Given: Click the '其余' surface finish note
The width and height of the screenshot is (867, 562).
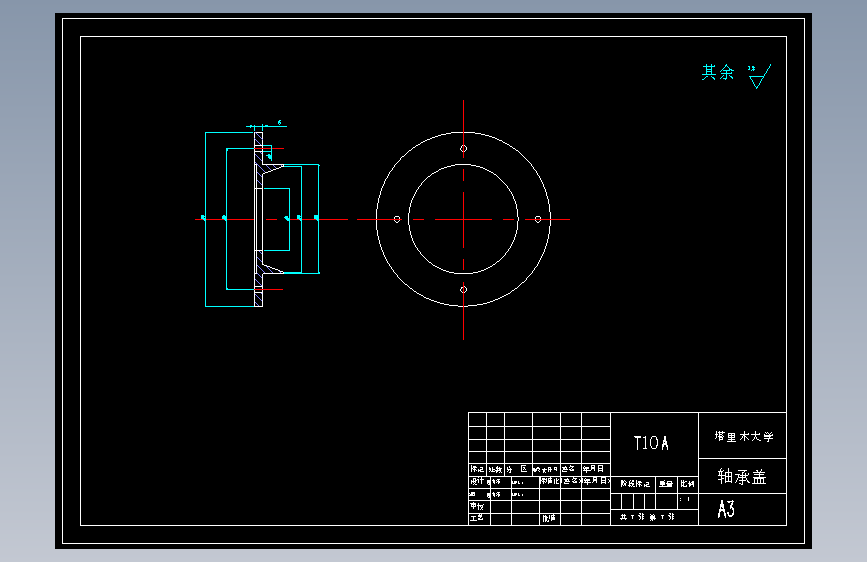Looking at the screenshot, I should coord(718,72).
